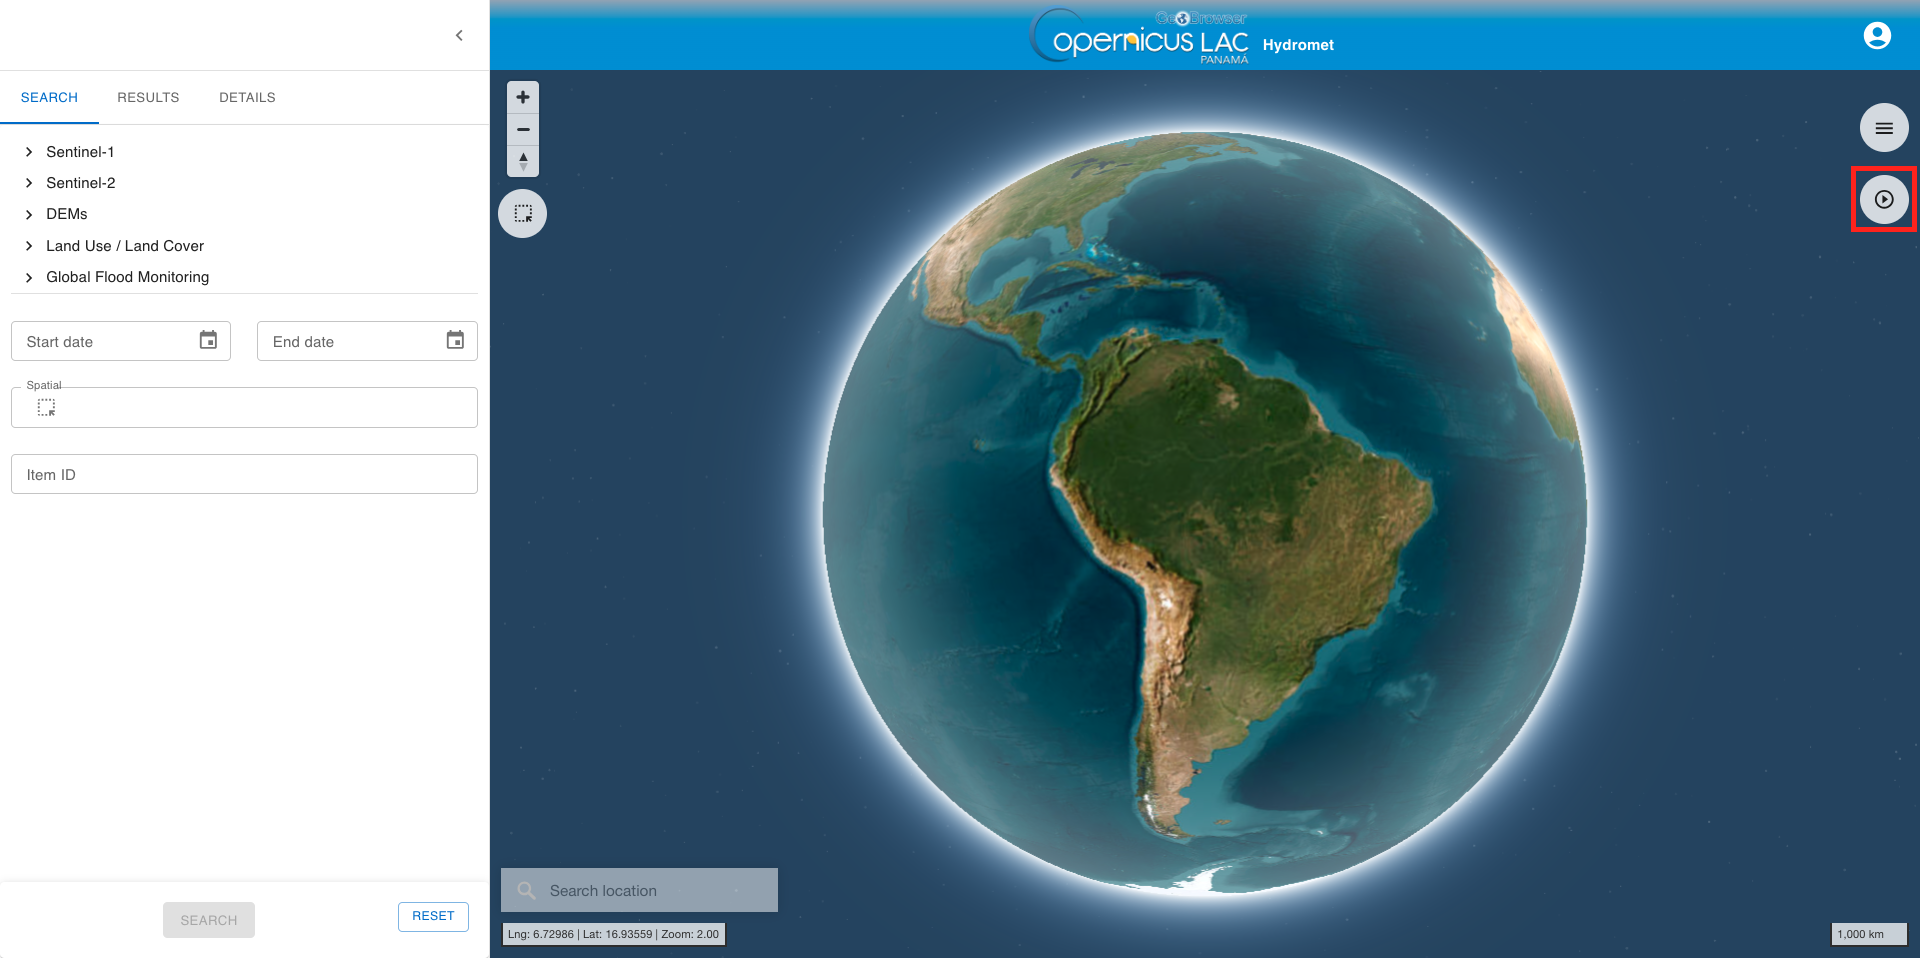Switch to the Results tab
The width and height of the screenshot is (1920, 958).
tap(148, 97)
